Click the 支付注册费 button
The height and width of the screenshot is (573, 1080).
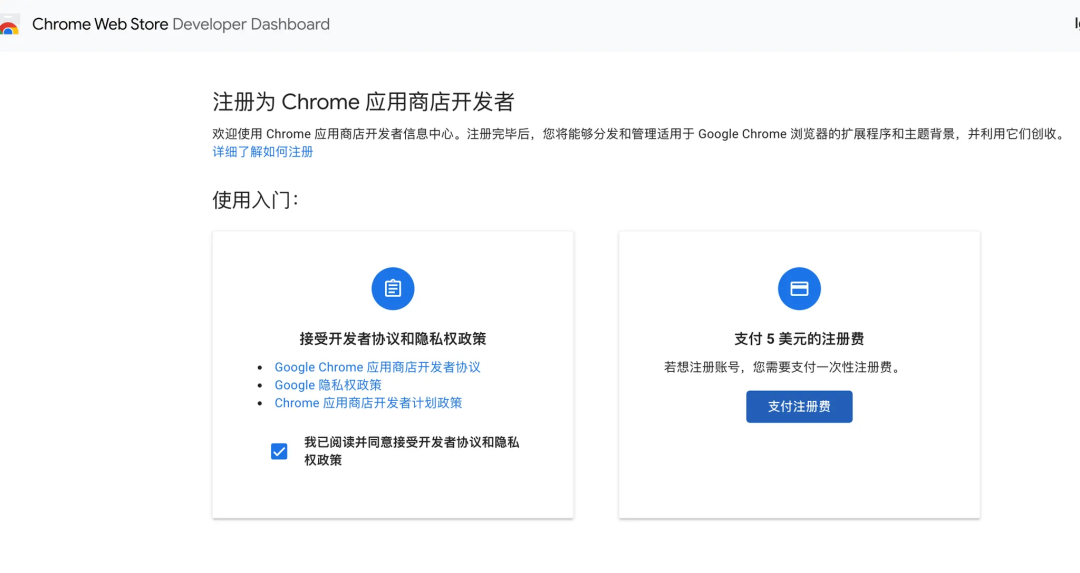[x=799, y=406]
